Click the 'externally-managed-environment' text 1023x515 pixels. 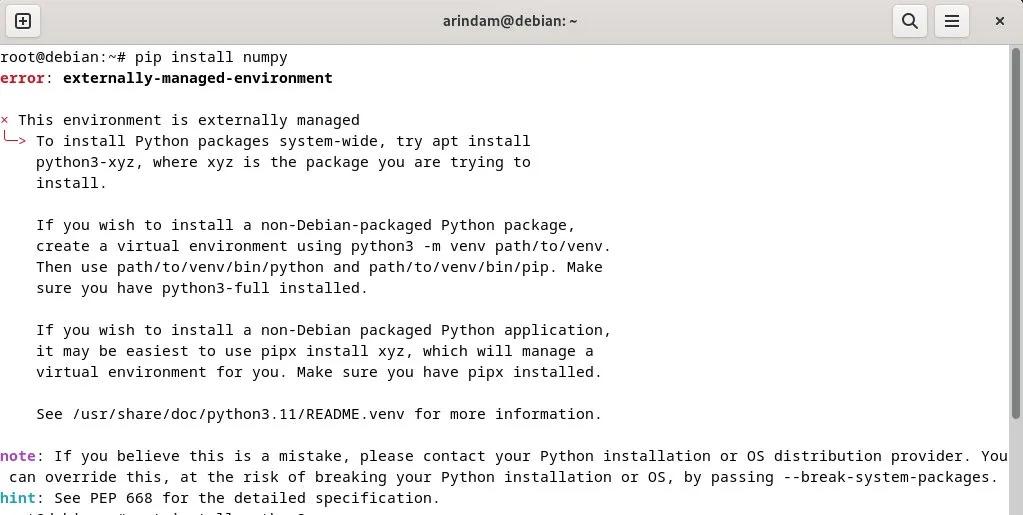pyautogui.click(x=197, y=78)
